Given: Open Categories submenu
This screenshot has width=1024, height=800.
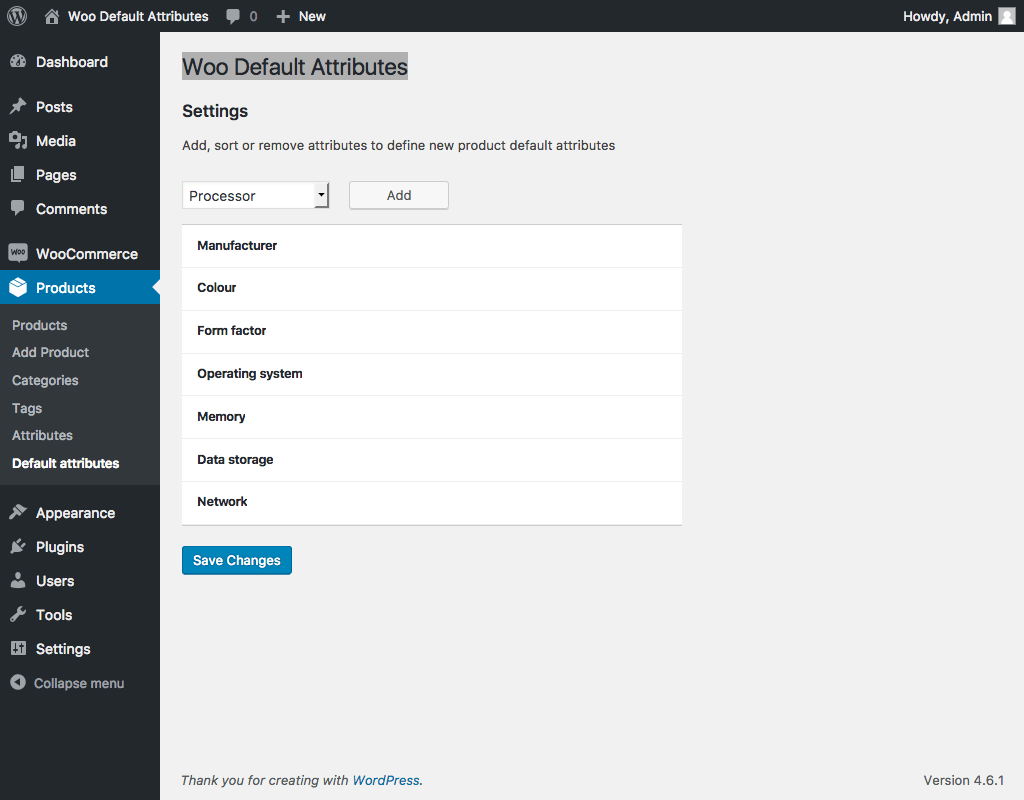Looking at the screenshot, I should [x=45, y=380].
